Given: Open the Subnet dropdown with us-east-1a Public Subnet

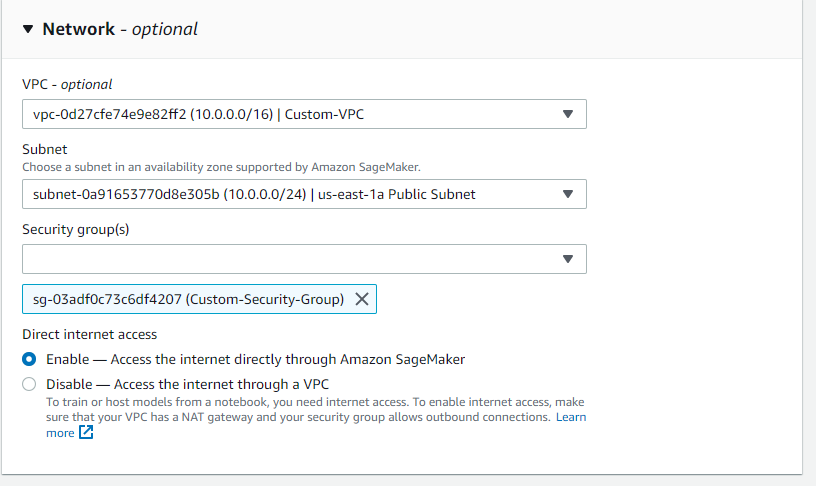Looking at the screenshot, I should coord(304,194).
